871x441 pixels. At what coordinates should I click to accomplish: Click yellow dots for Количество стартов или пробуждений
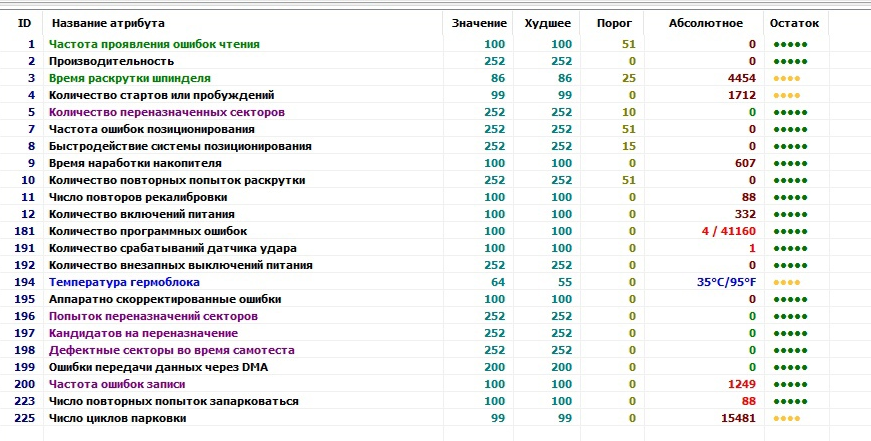tap(787, 95)
